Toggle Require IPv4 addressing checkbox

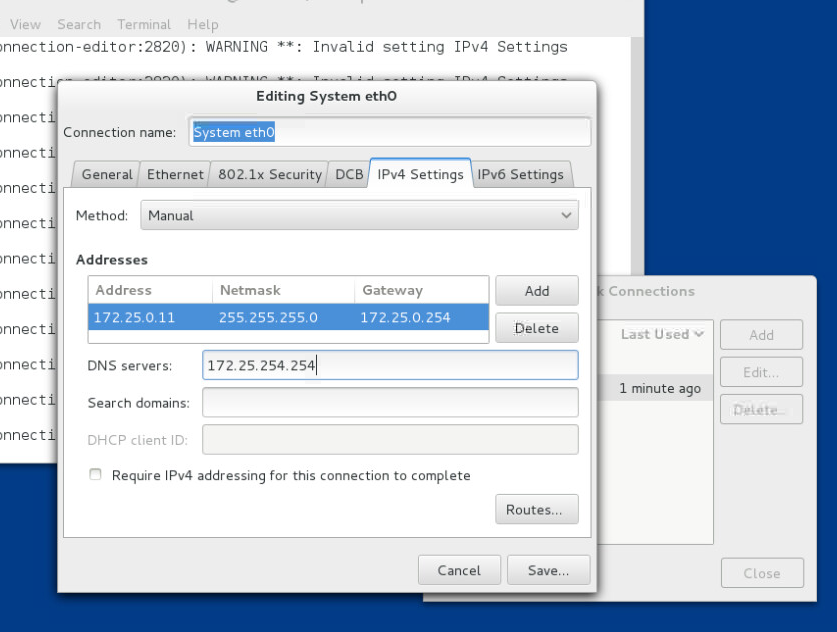click(x=96, y=475)
